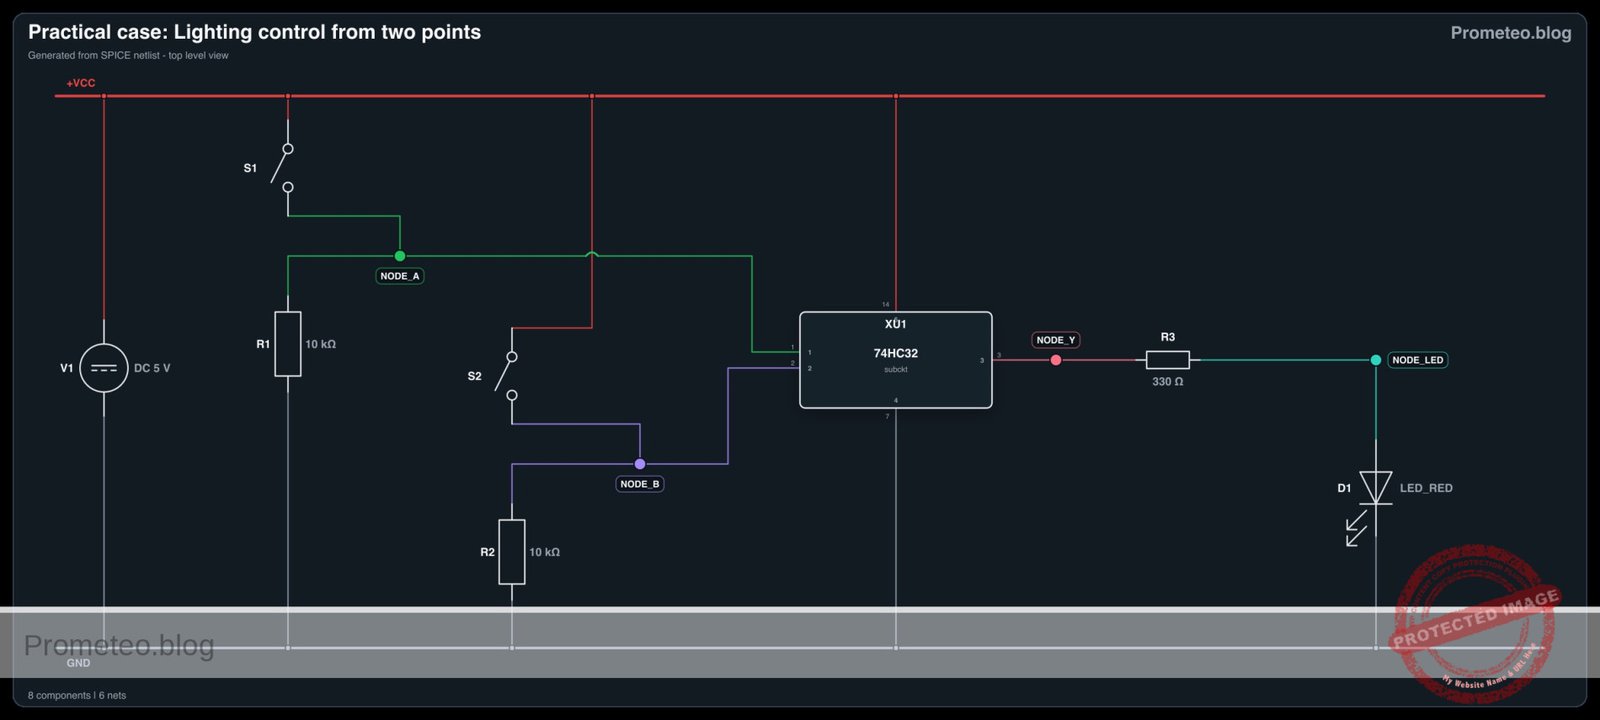Click the 10 kΩ value beside R1
Image resolution: width=1600 pixels, height=720 pixels.
point(321,344)
